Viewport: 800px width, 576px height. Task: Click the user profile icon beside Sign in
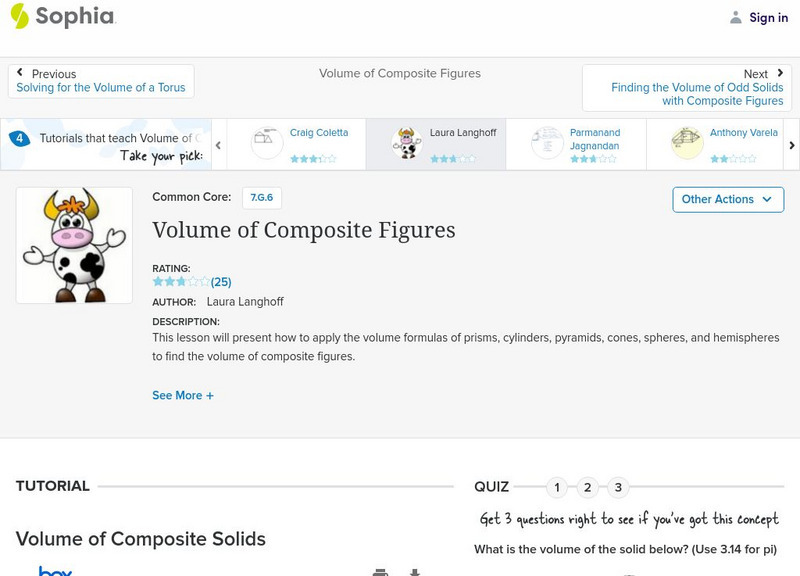tap(736, 17)
